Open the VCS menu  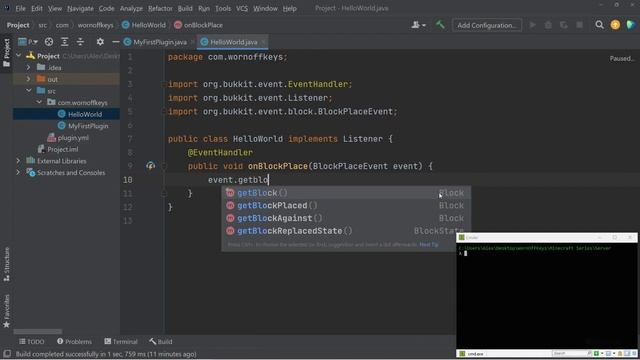tap(242, 8)
